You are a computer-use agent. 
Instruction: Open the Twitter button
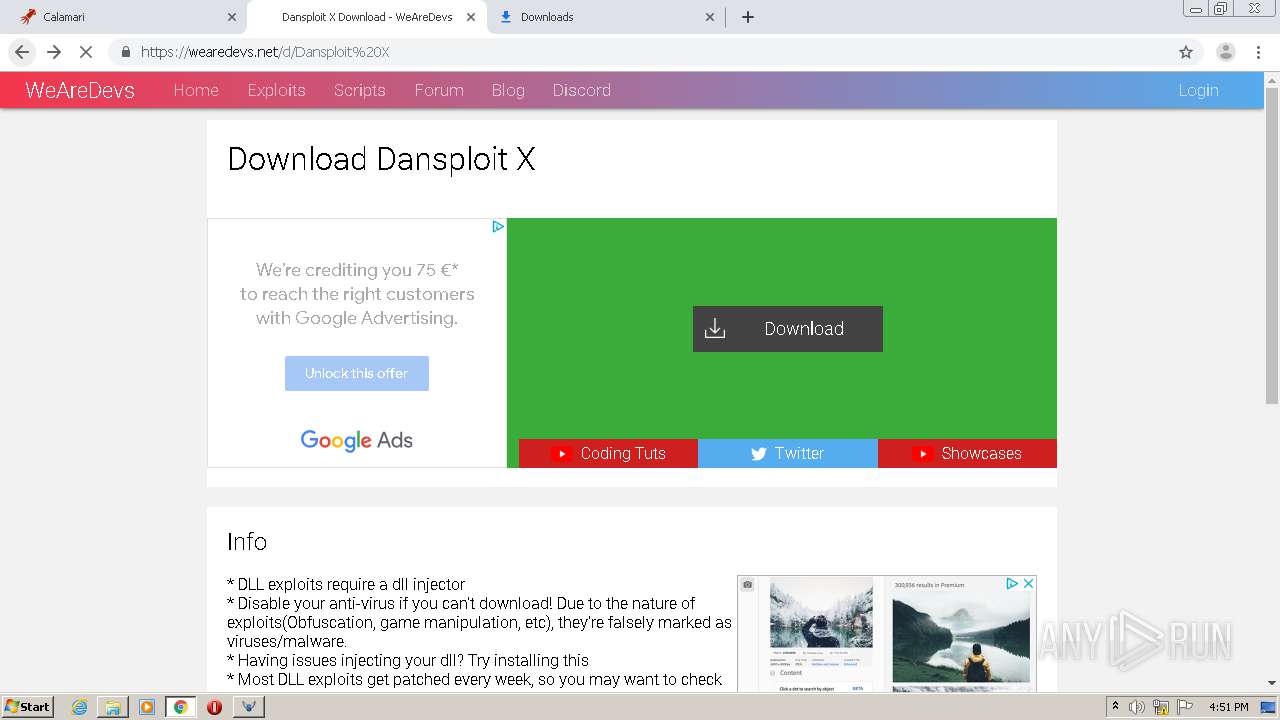[788, 453]
